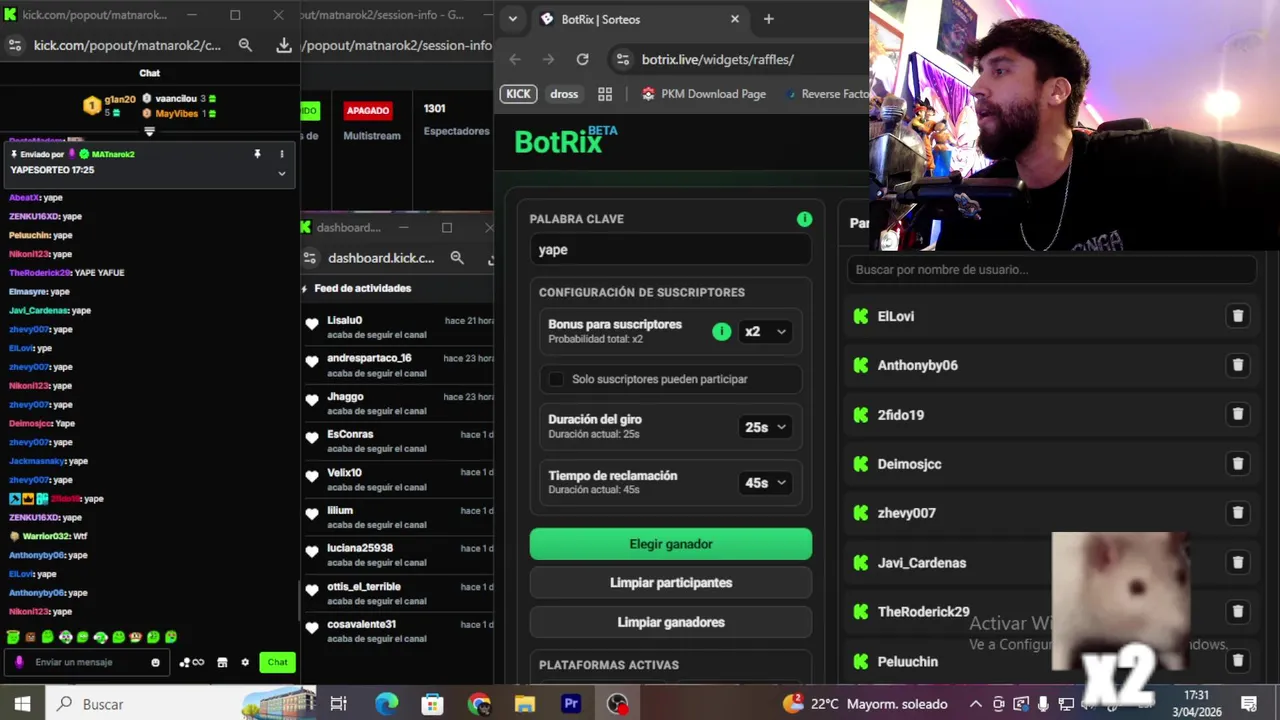Open the x2 subscriber bonus dropdown

click(x=765, y=332)
